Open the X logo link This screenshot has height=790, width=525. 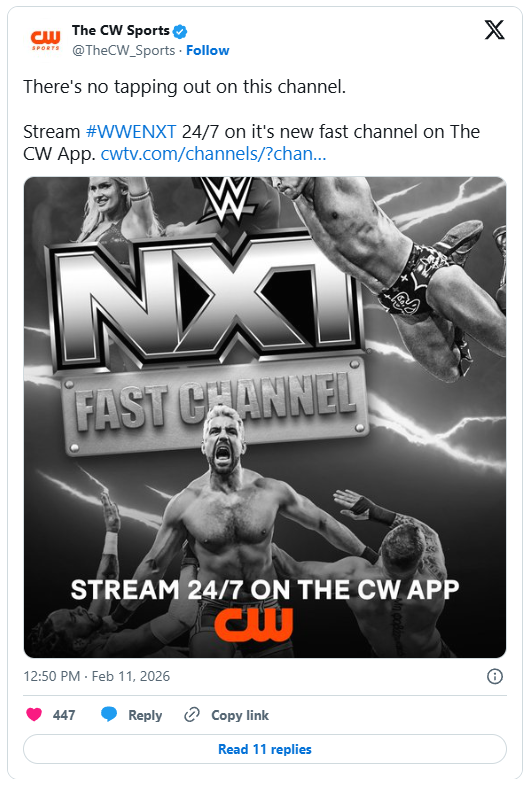coord(494,30)
